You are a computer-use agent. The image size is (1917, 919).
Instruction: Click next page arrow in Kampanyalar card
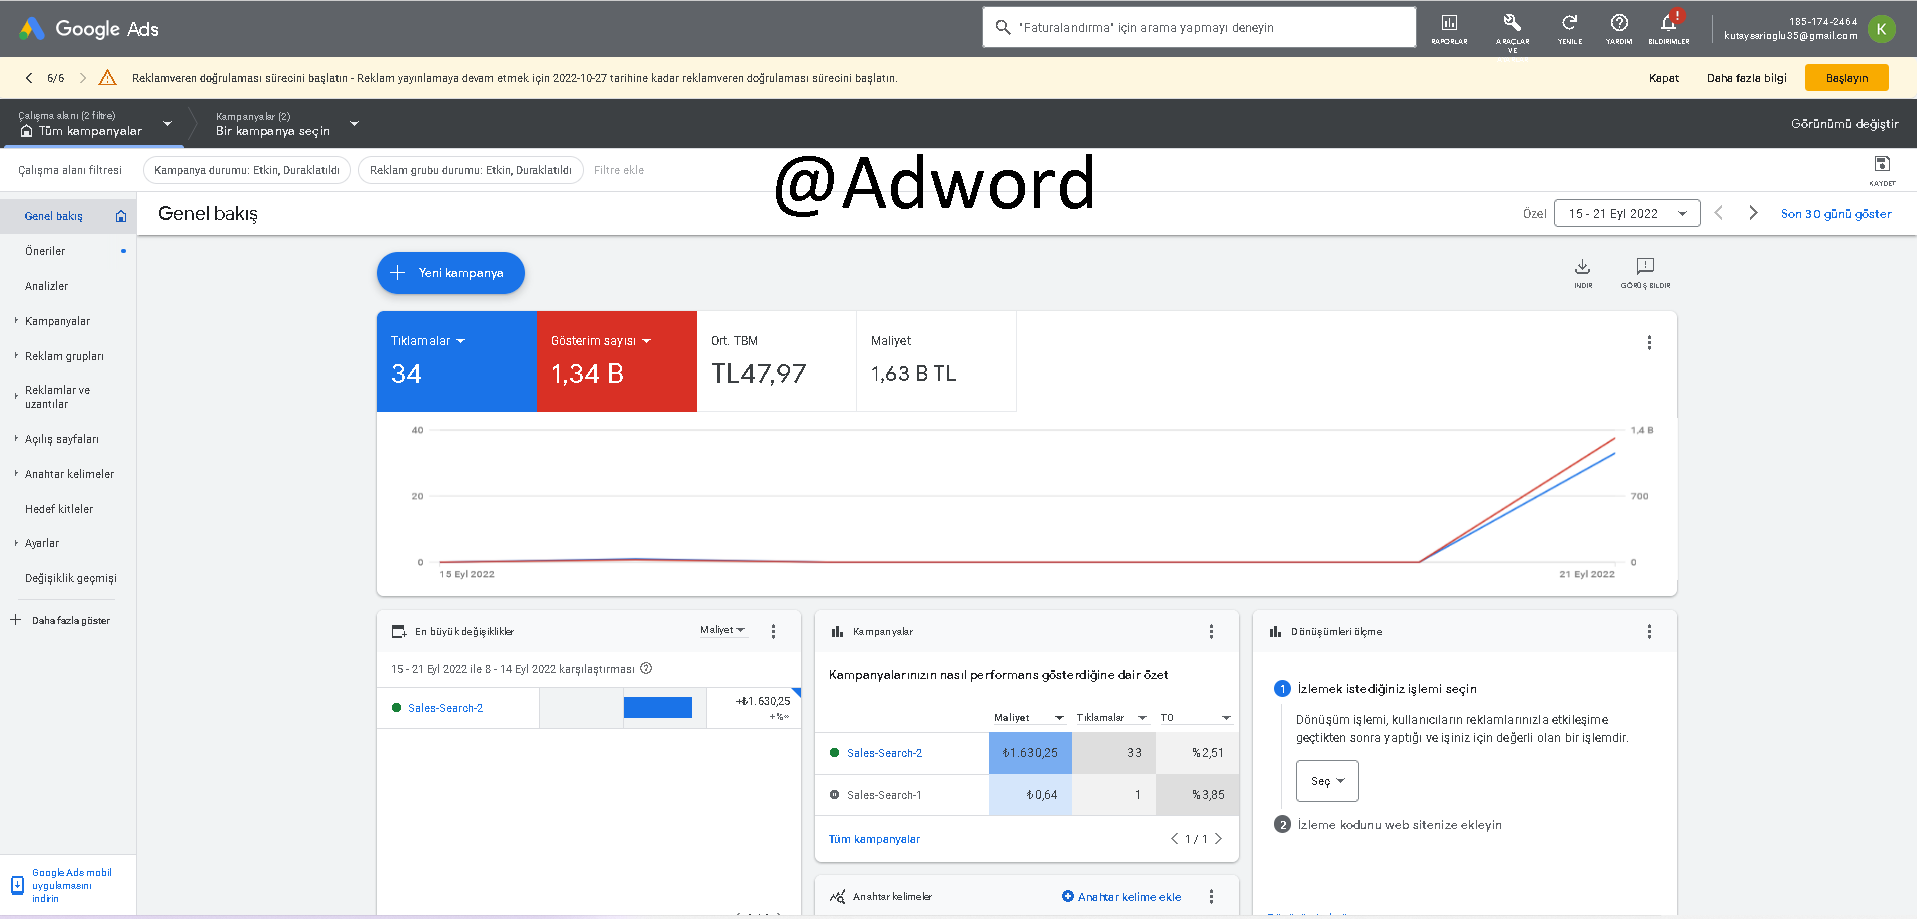click(1218, 838)
